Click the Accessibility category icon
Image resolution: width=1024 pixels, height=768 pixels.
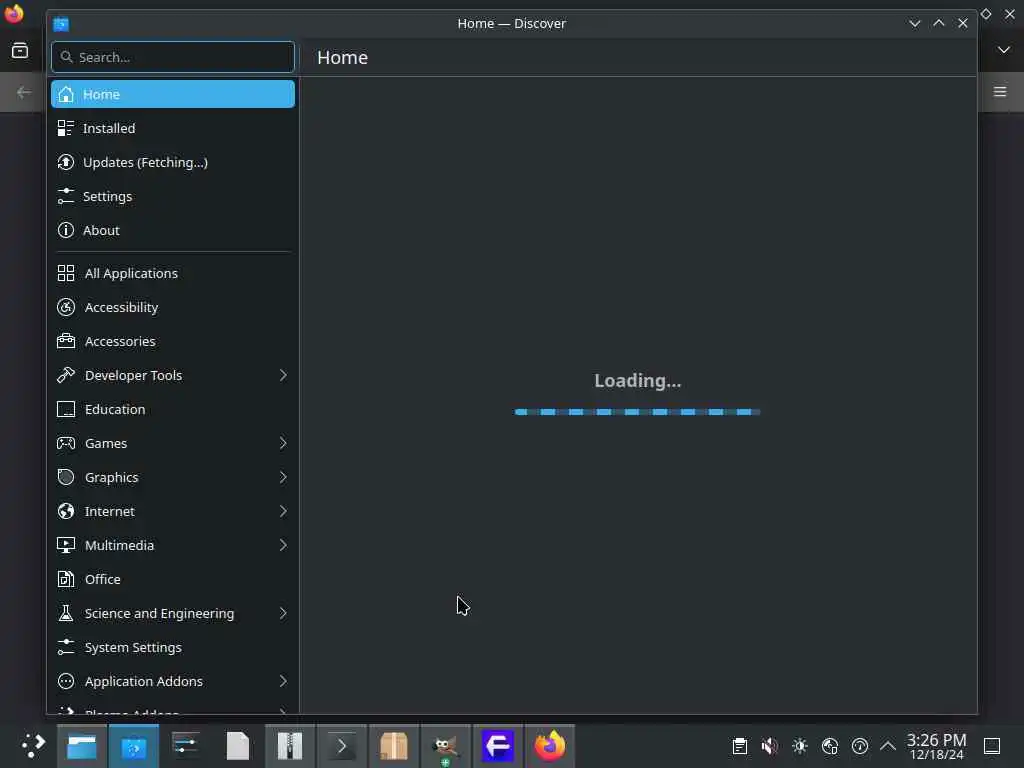[x=66, y=307]
